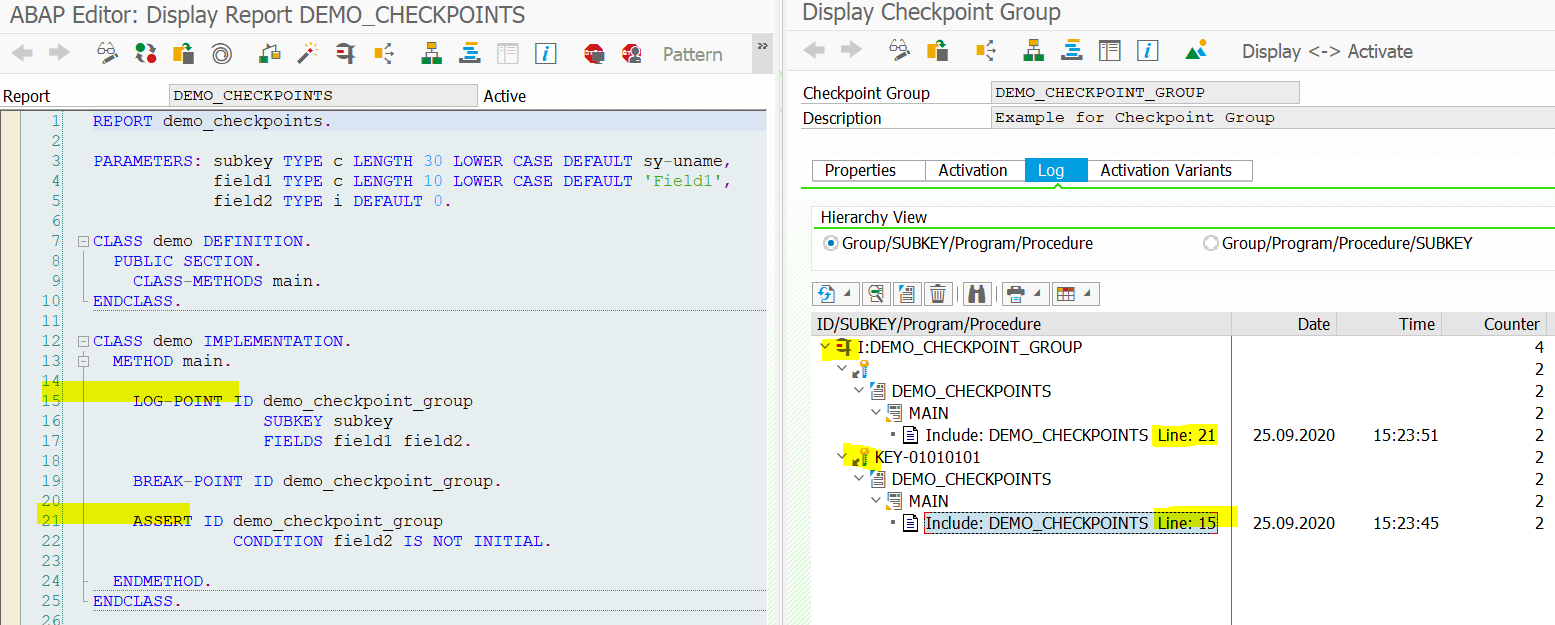Click the Find binoculars icon in Log toolbar
Screen dimensions: 1555x625
[x=977, y=294]
